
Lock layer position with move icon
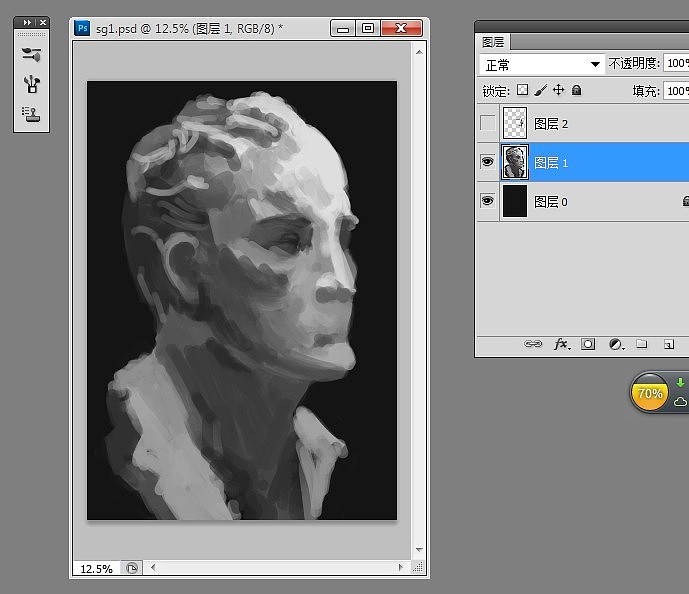pos(558,90)
